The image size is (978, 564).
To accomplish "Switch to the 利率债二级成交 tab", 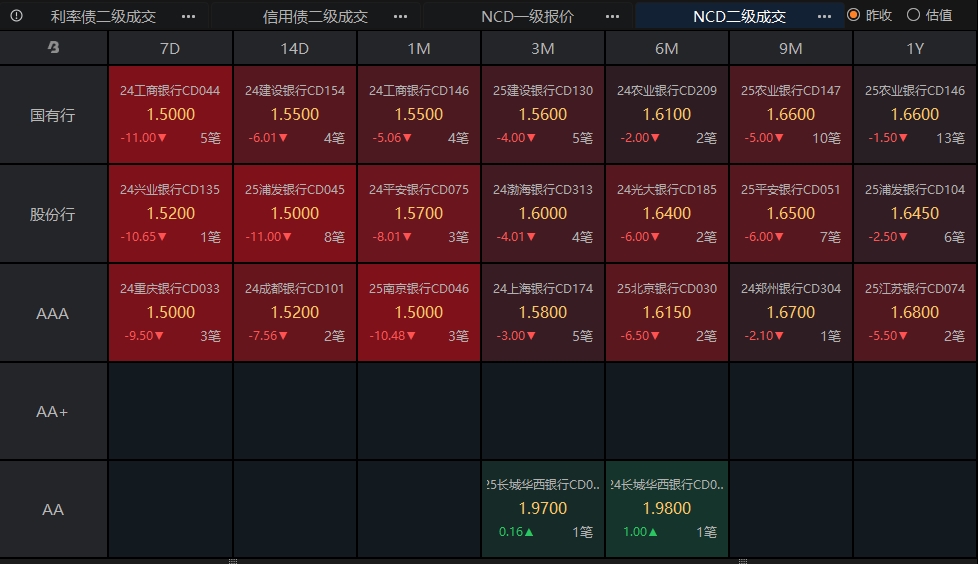I will coord(104,16).
